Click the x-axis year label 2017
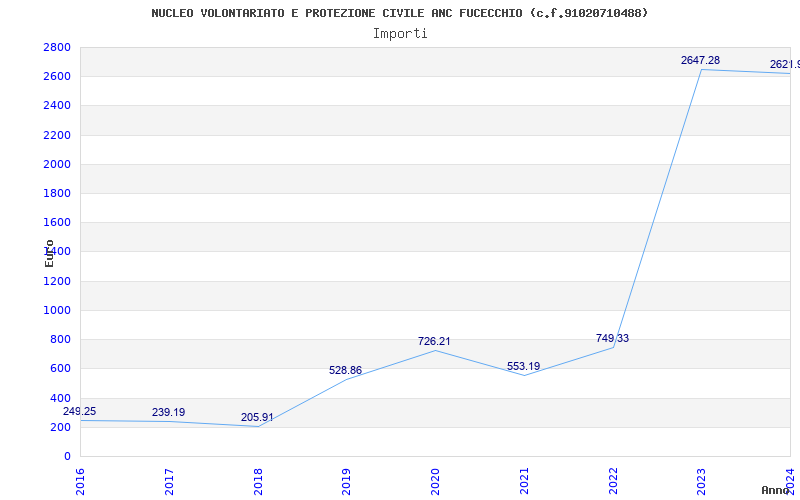Viewport: 800px width, 500px height. 169,482
